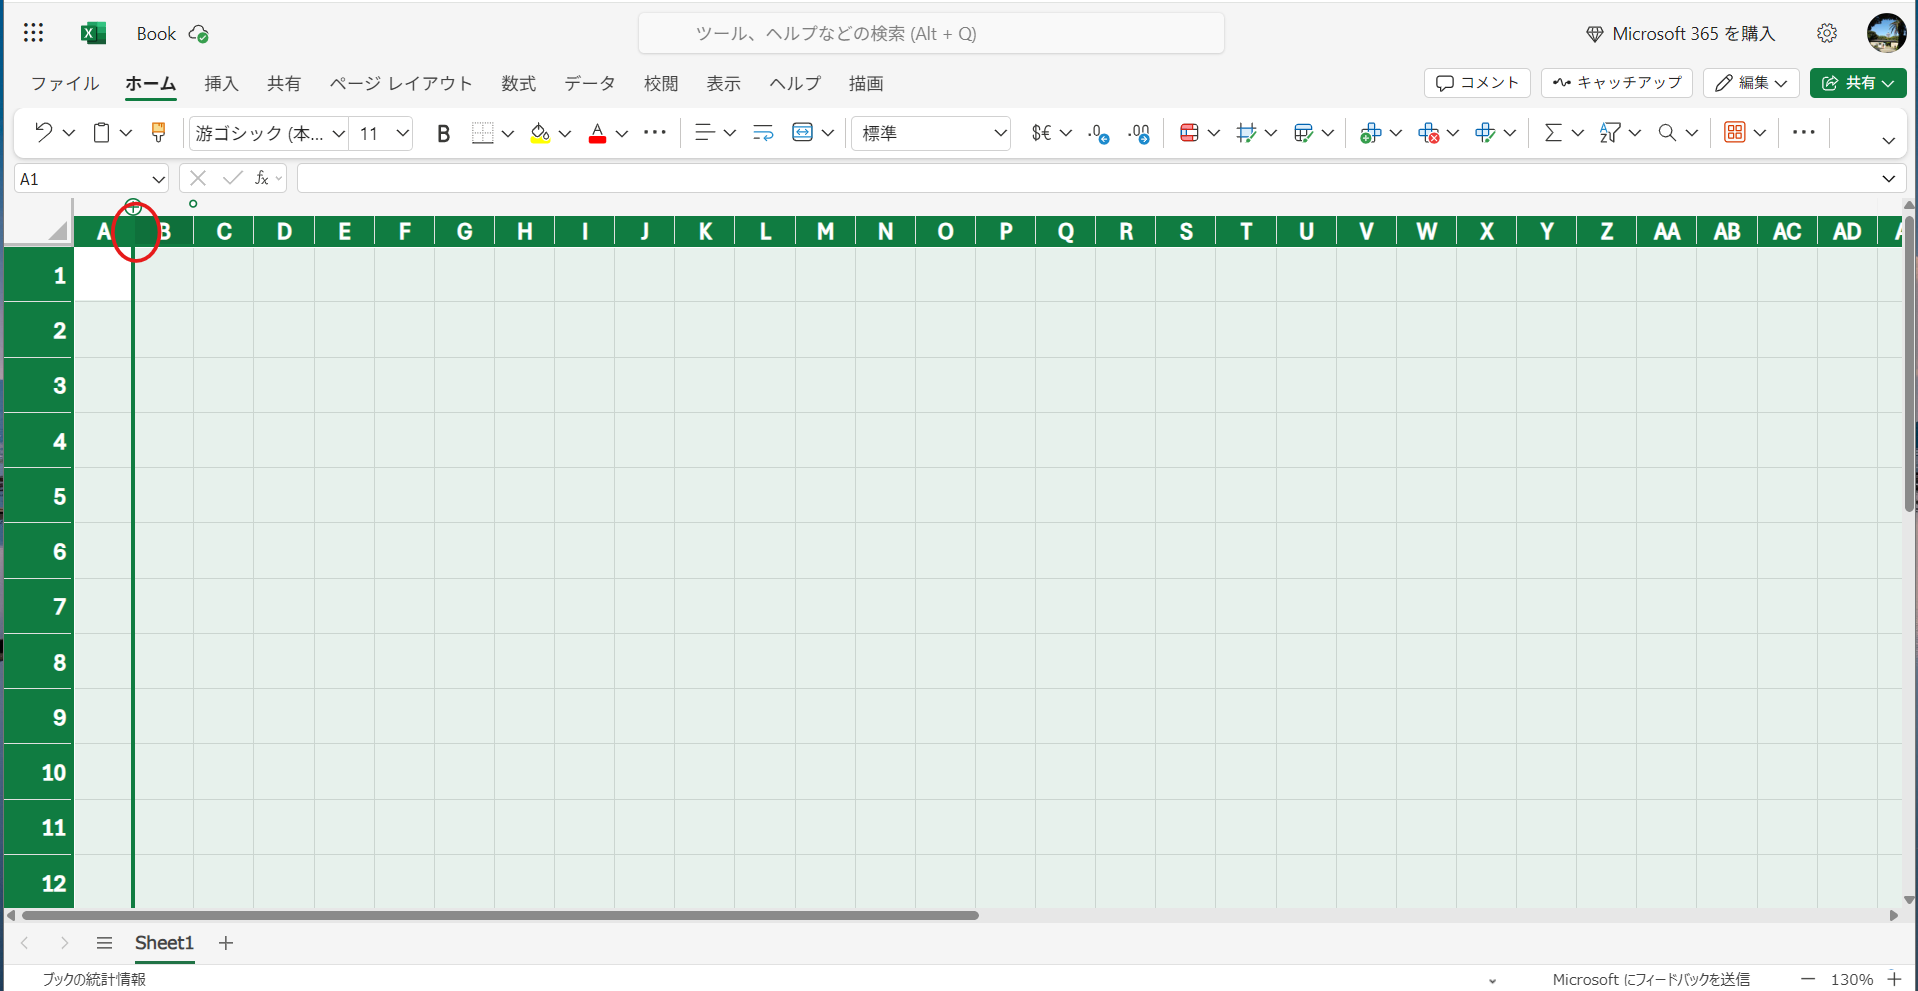
Task: Apply the yellow fill color bucket
Action: coord(540,133)
